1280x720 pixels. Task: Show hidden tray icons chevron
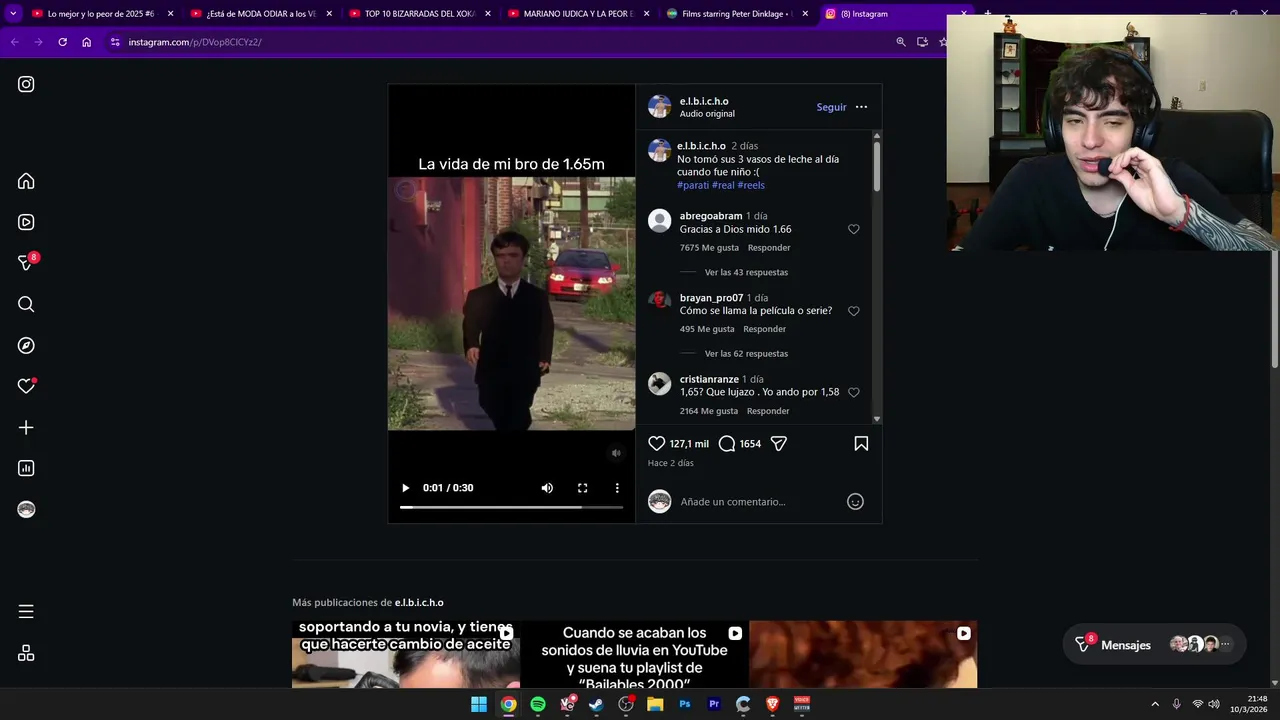pos(1155,704)
